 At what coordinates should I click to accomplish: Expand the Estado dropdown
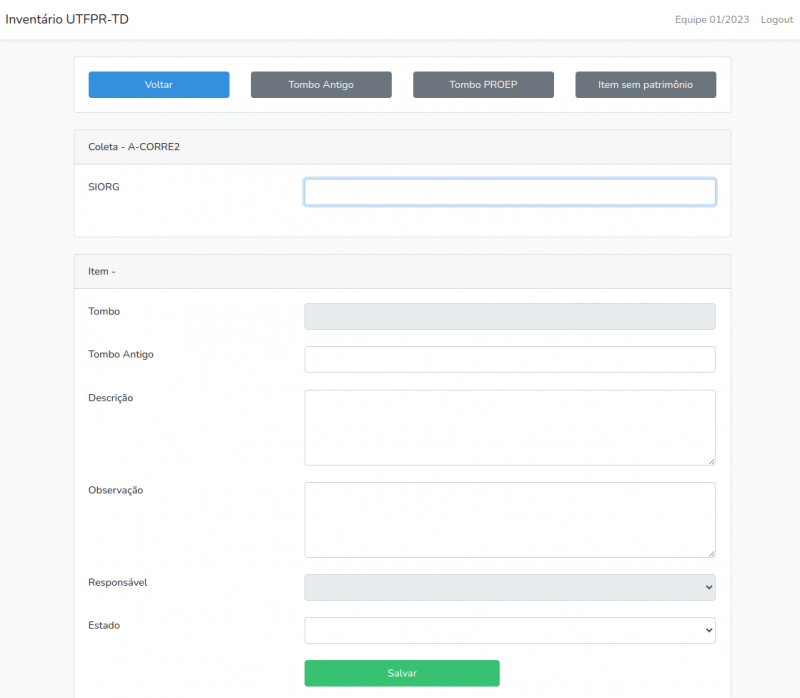(510, 630)
